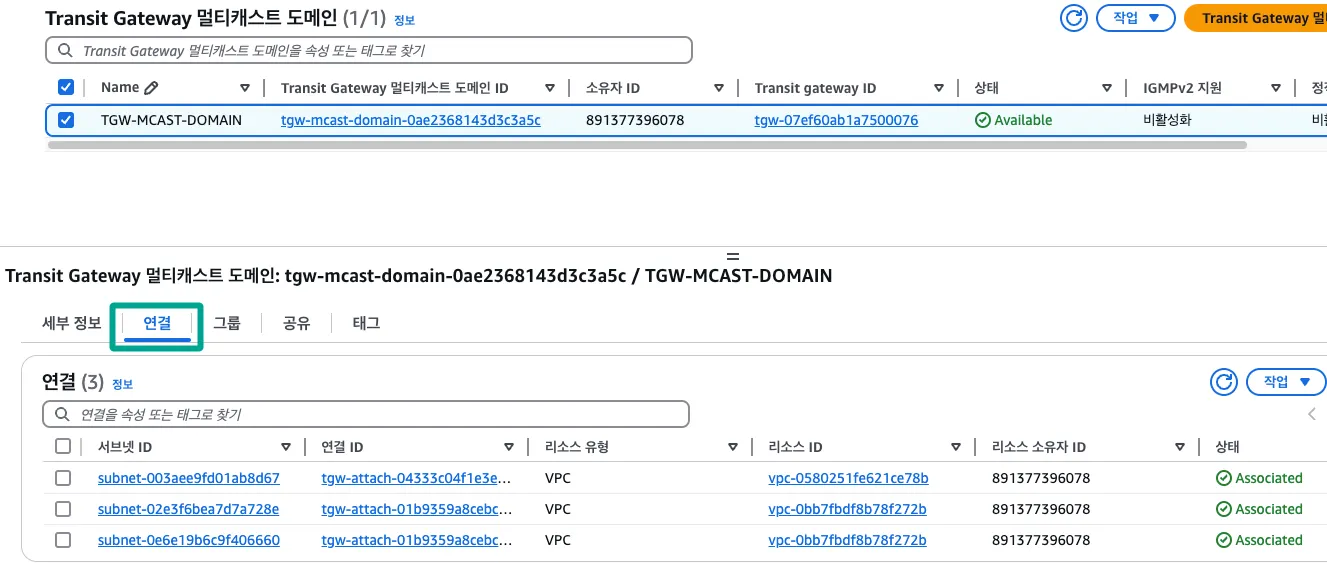Viewport: 1327px width, 576px height.
Task: Switch to the 그룹 tab
Action: click(x=227, y=323)
